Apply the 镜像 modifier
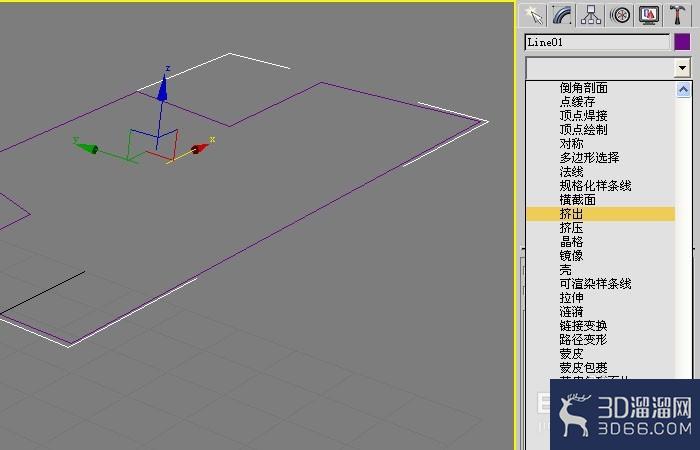Image resolution: width=700 pixels, height=450 pixels. point(571,256)
